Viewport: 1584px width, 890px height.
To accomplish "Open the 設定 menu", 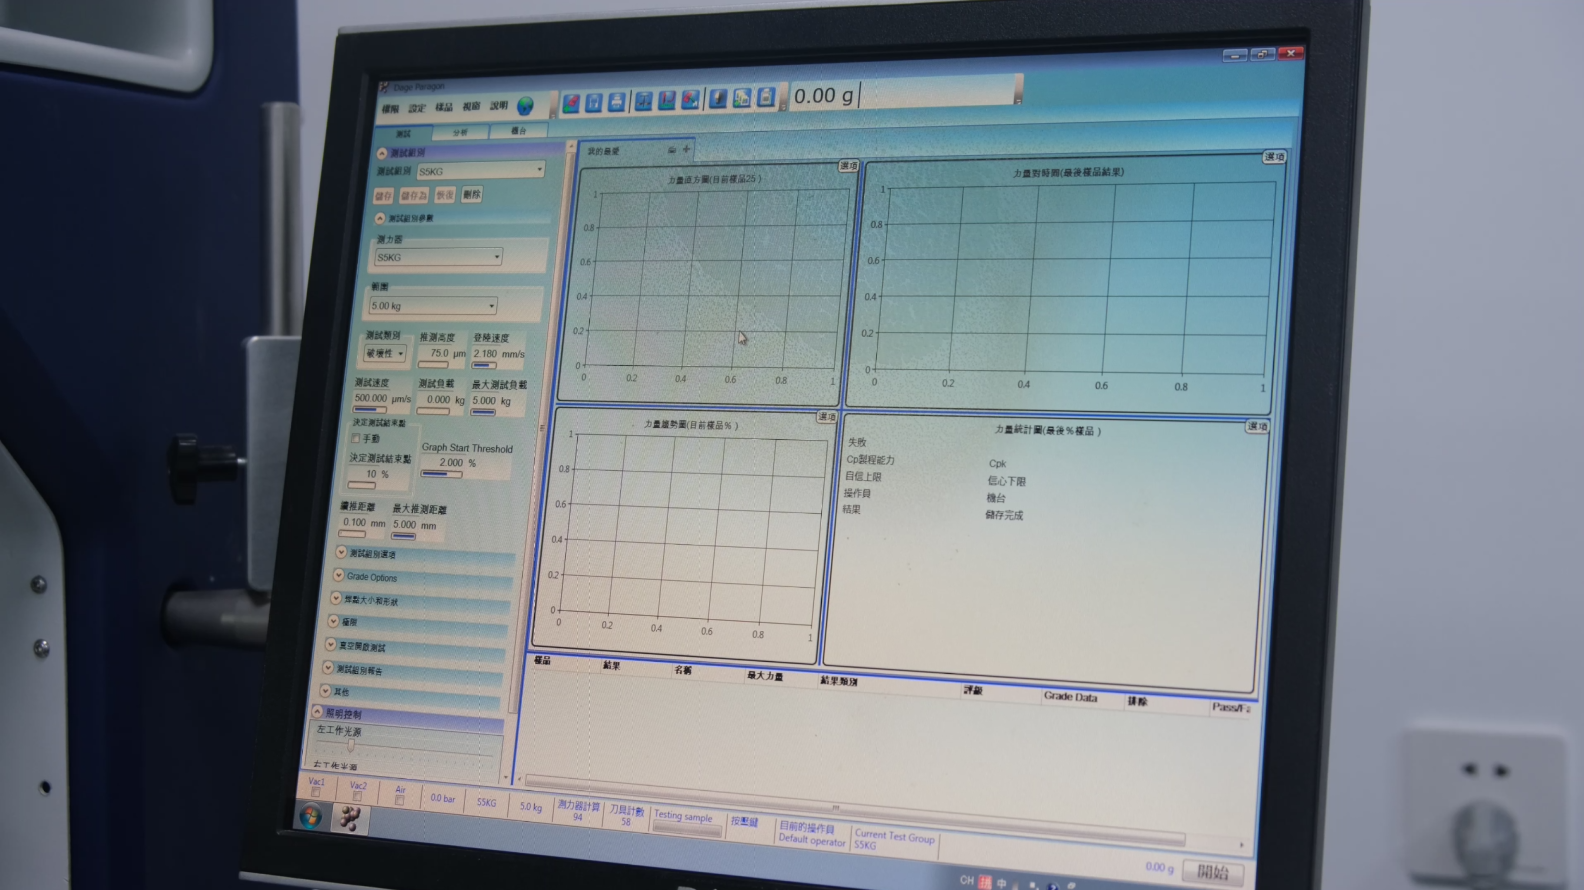I will (416, 108).
